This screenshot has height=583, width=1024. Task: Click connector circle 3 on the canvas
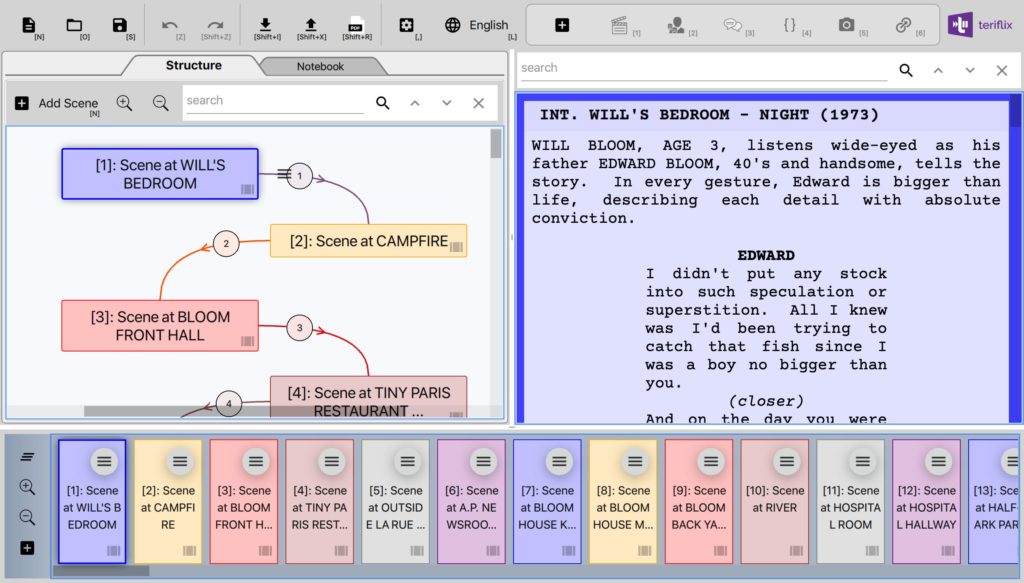pos(300,328)
